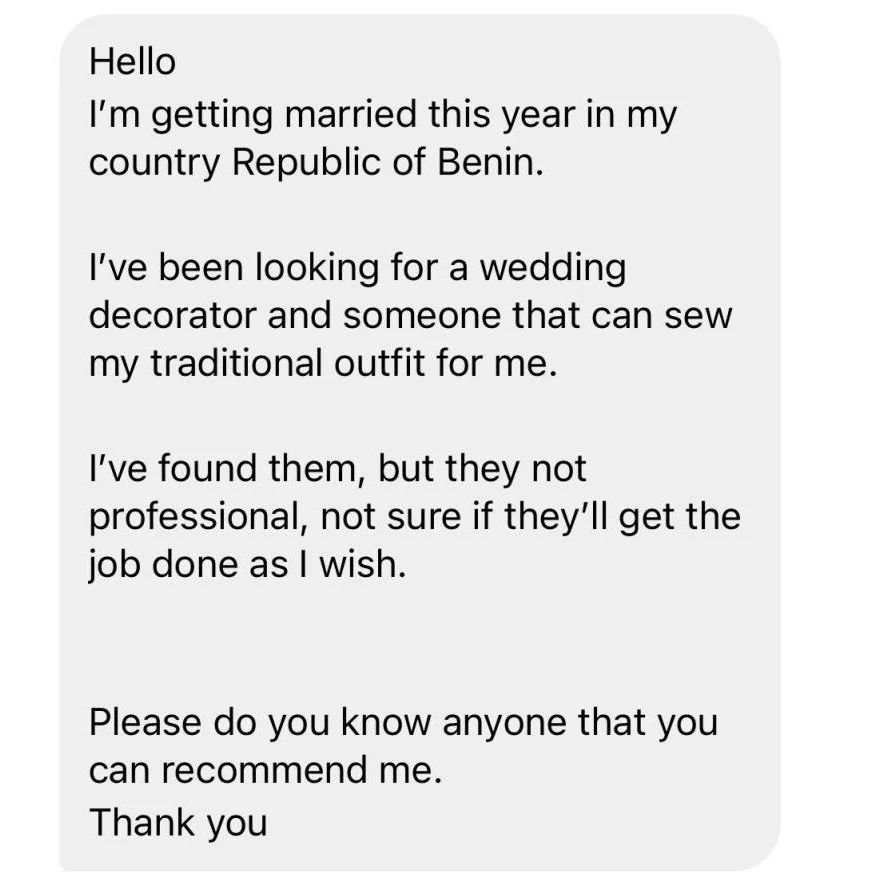The height and width of the screenshot is (873, 873).
Task: Click the word "recommend"
Action: click(x=263, y=770)
